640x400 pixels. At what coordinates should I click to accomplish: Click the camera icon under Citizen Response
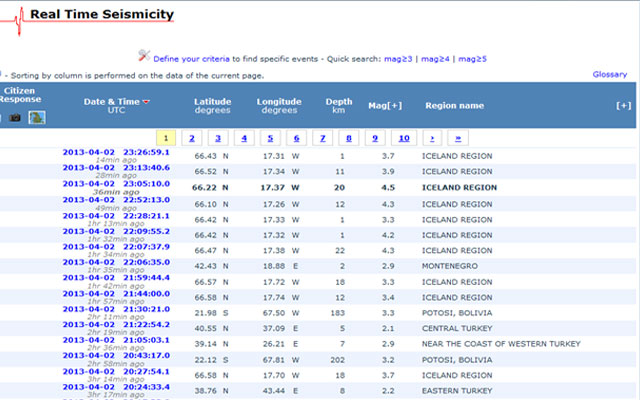click(x=15, y=118)
